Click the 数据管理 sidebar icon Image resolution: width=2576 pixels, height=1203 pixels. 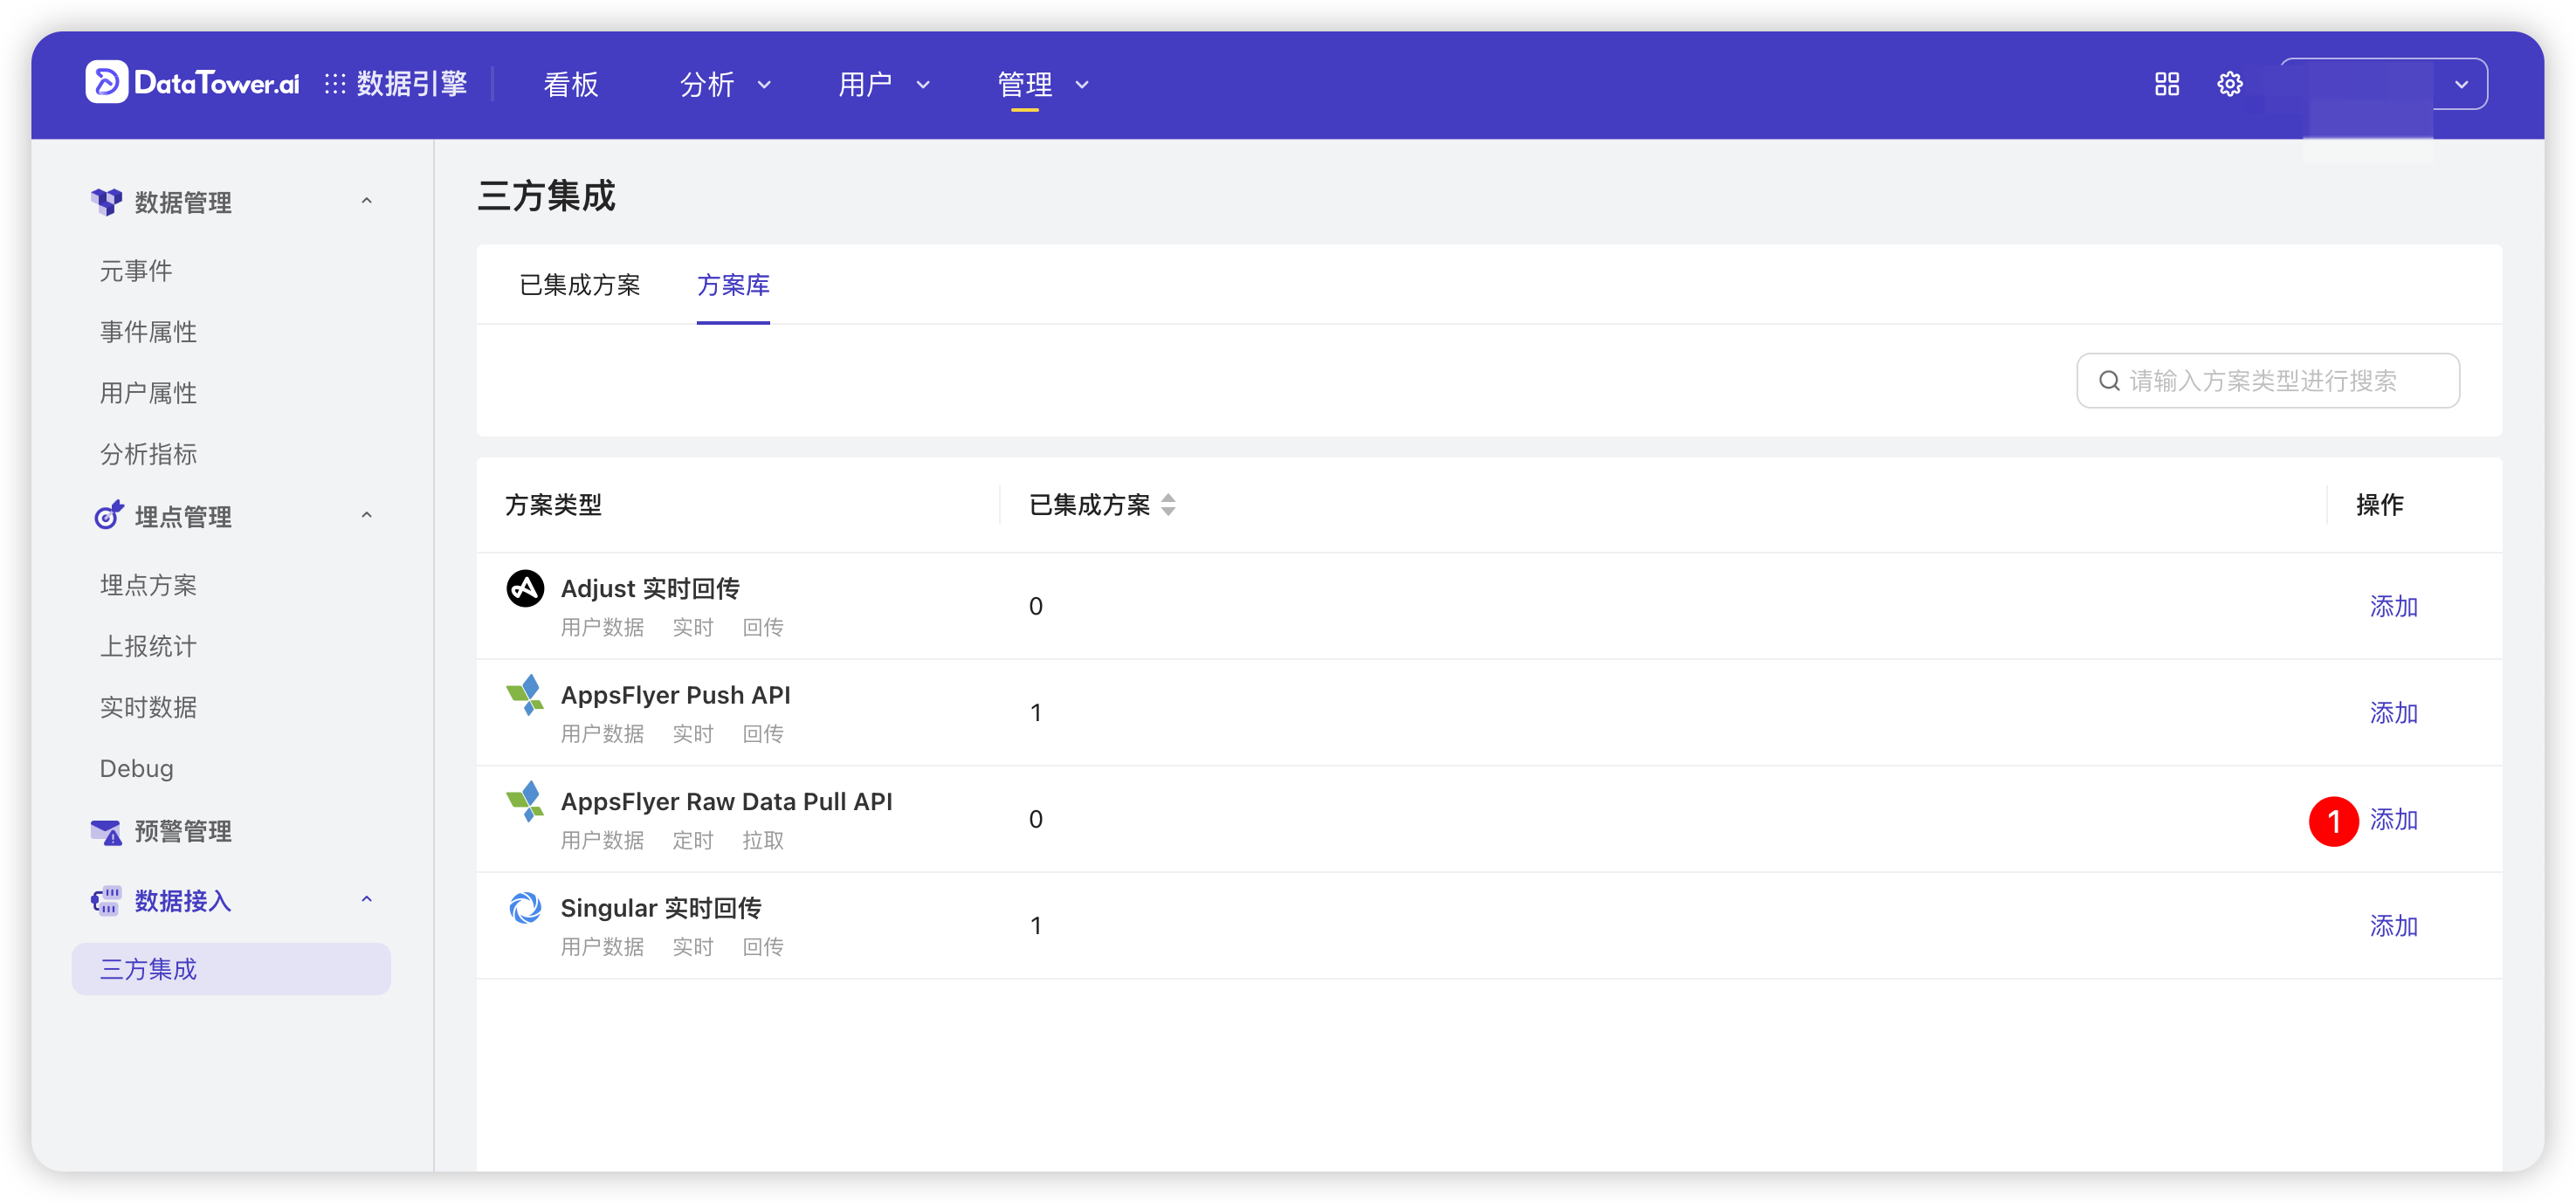(x=108, y=201)
